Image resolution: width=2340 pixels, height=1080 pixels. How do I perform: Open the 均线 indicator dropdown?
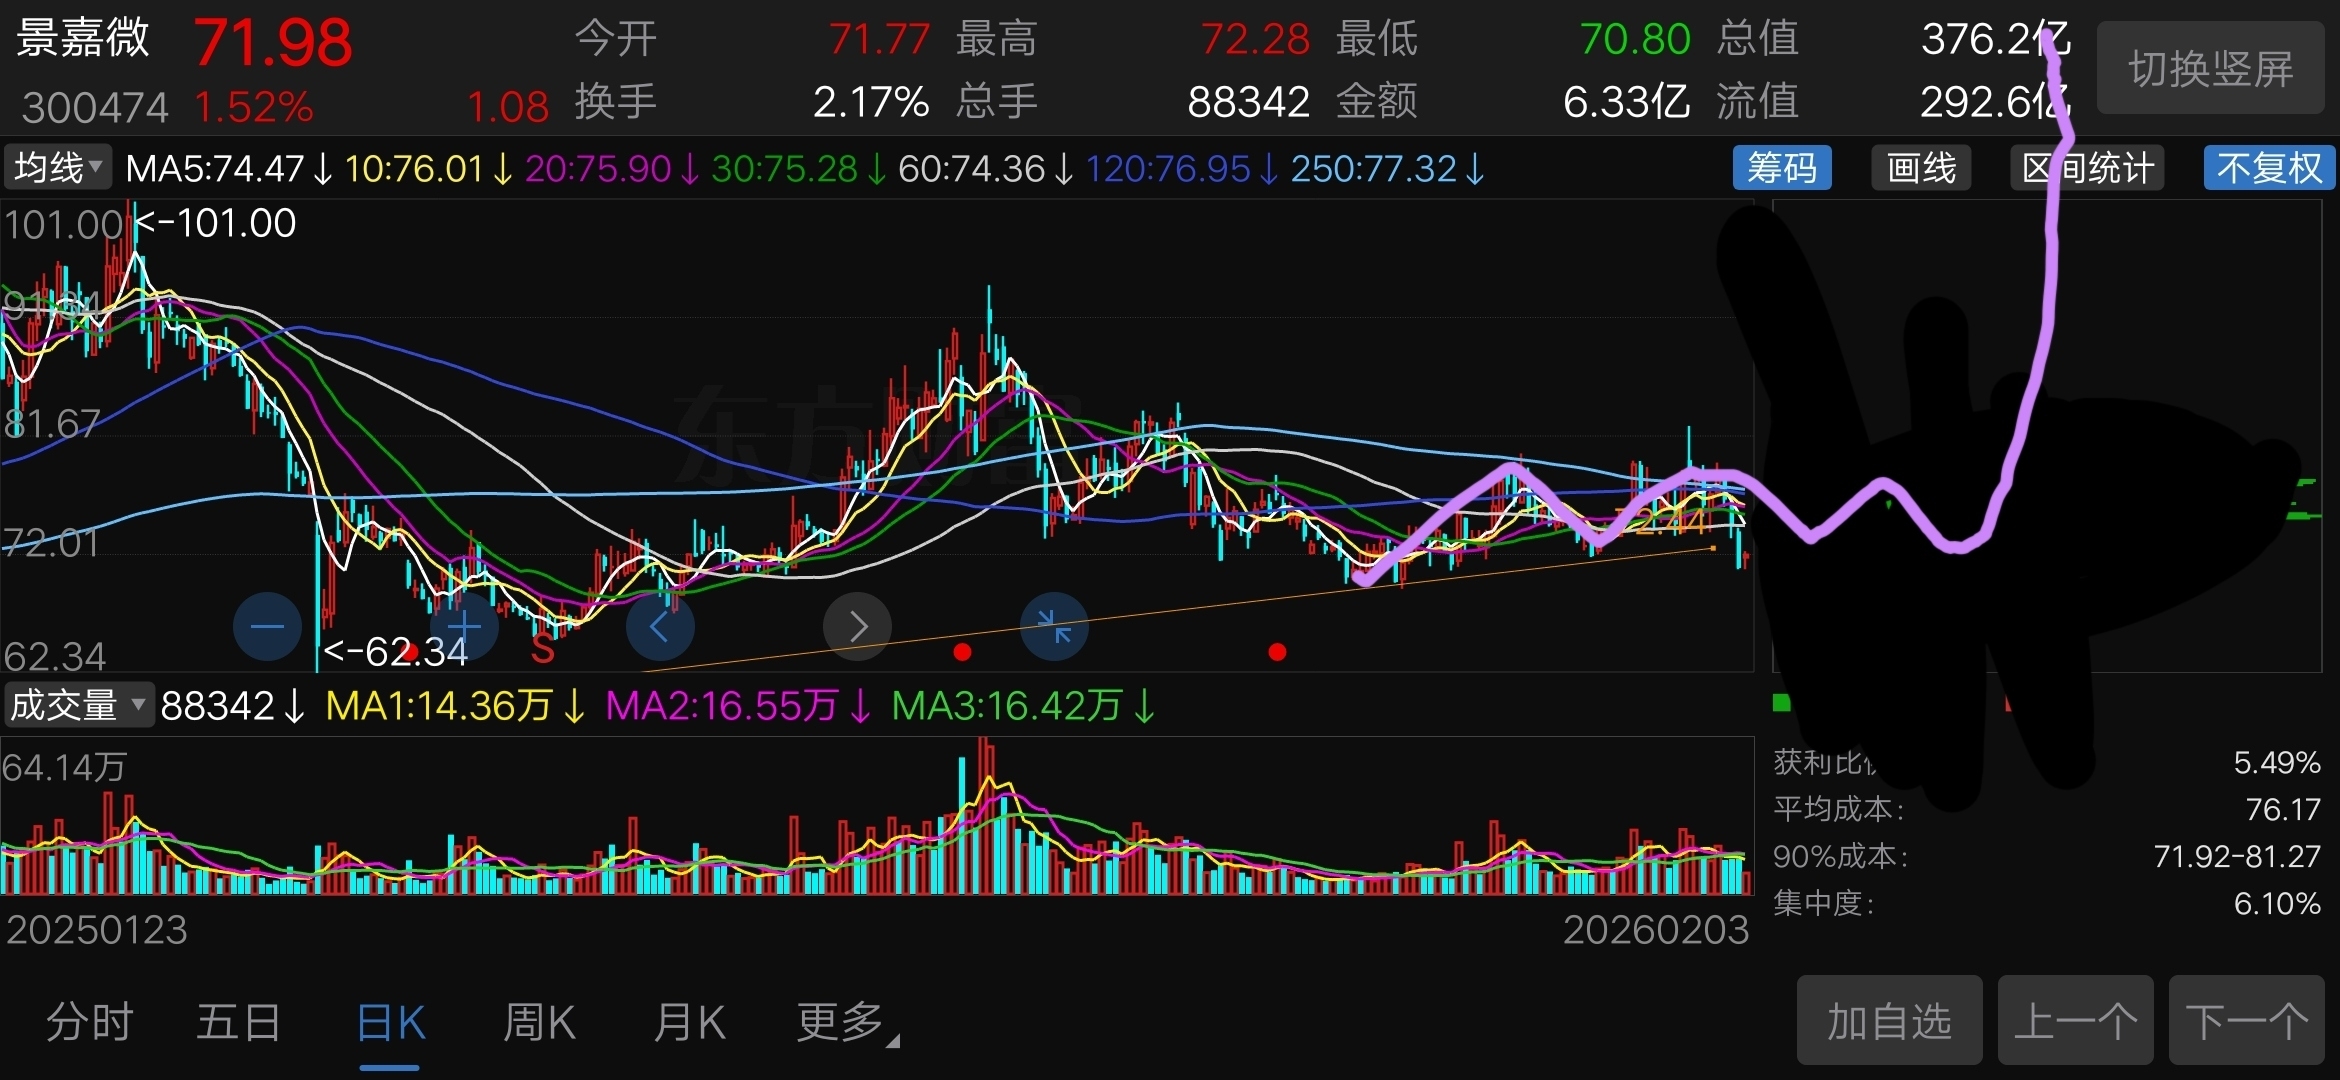pyautogui.click(x=58, y=168)
